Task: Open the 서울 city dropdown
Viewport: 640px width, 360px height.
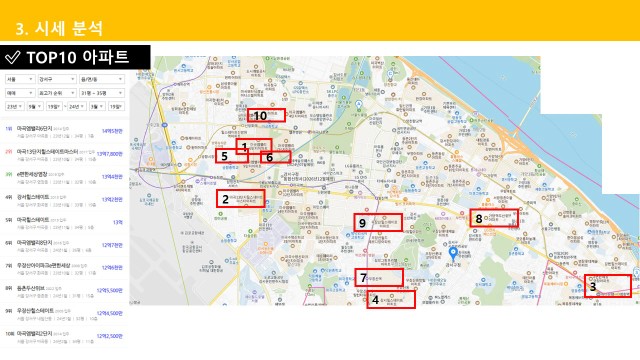Action: 20,79
